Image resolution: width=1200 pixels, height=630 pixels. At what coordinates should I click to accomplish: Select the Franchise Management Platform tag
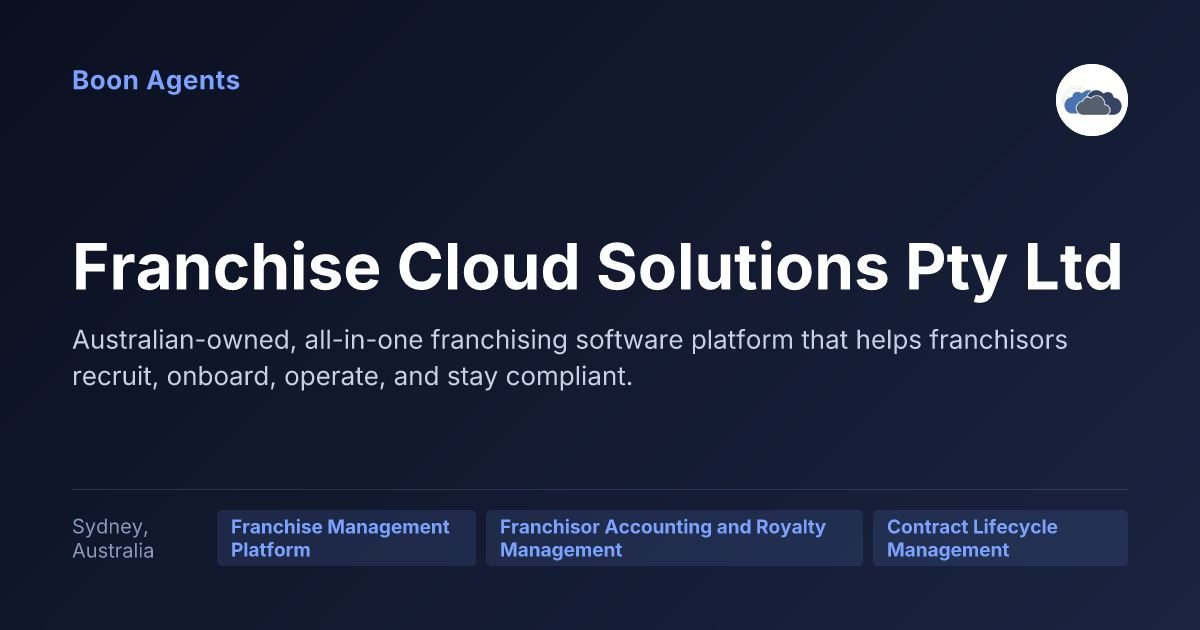click(x=346, y=538)
